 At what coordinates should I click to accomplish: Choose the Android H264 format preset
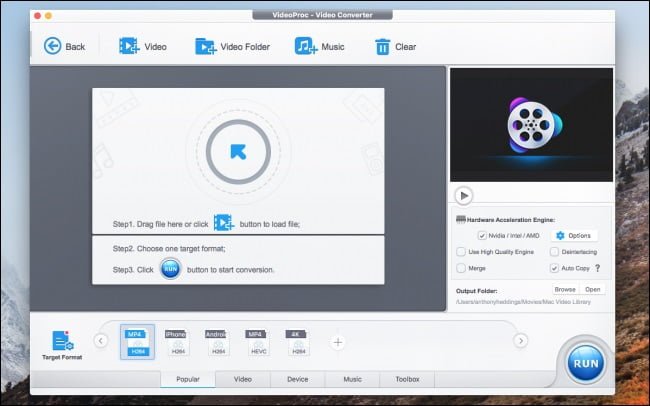coord(215,342)
